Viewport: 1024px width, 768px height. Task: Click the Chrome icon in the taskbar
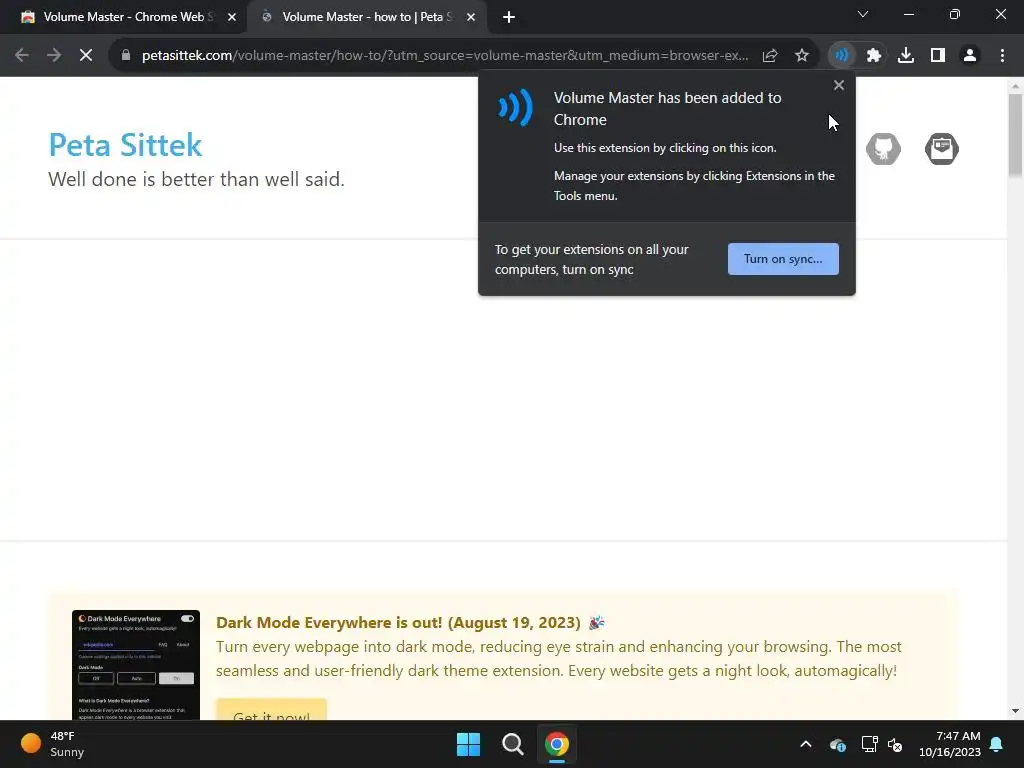tap(557, 744)
